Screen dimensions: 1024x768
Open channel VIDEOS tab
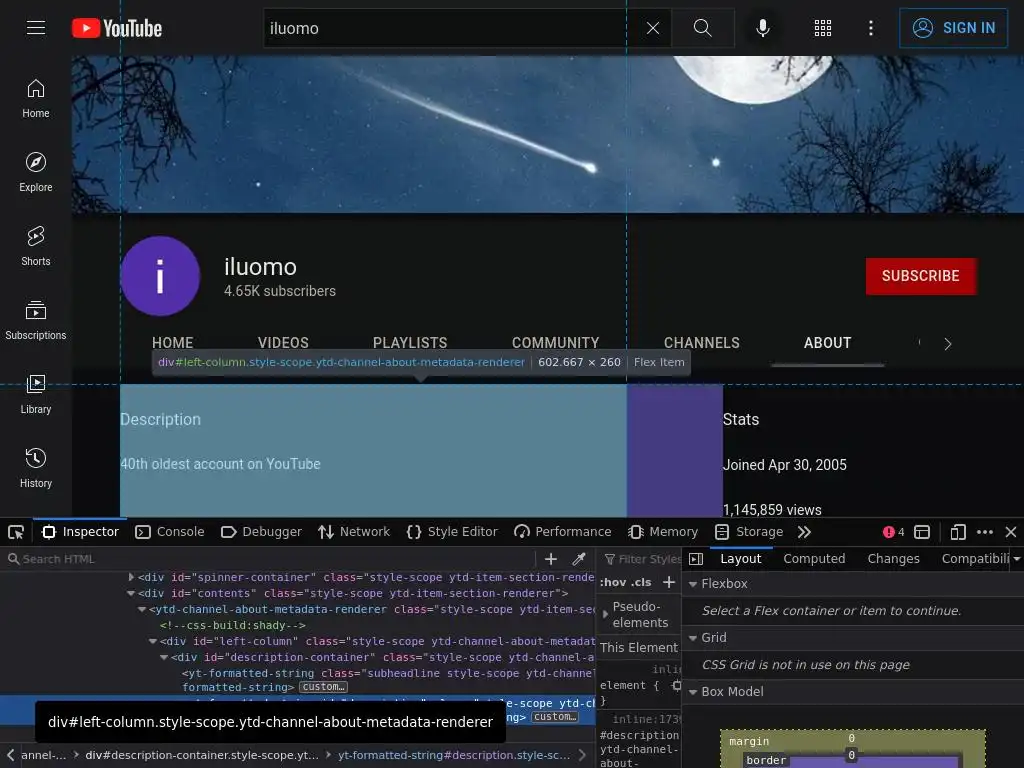(x=283, y=343)
